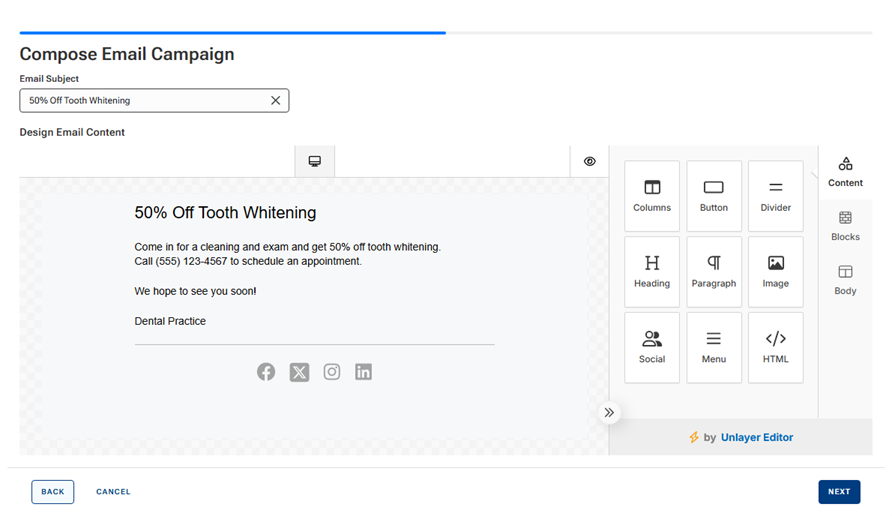The image size is (892, 516).
Task: Select the Heading content block
Action: coord(652,271)
